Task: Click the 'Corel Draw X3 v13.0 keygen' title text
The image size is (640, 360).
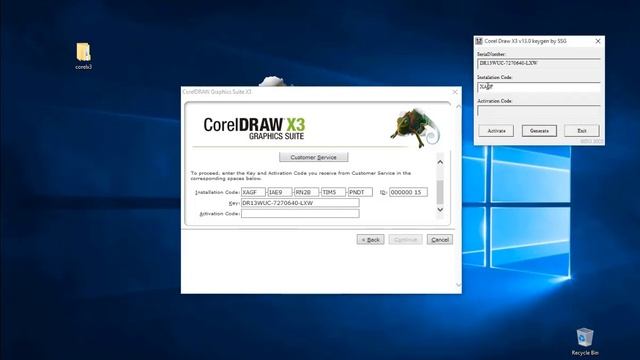Action: coord(525,41)
